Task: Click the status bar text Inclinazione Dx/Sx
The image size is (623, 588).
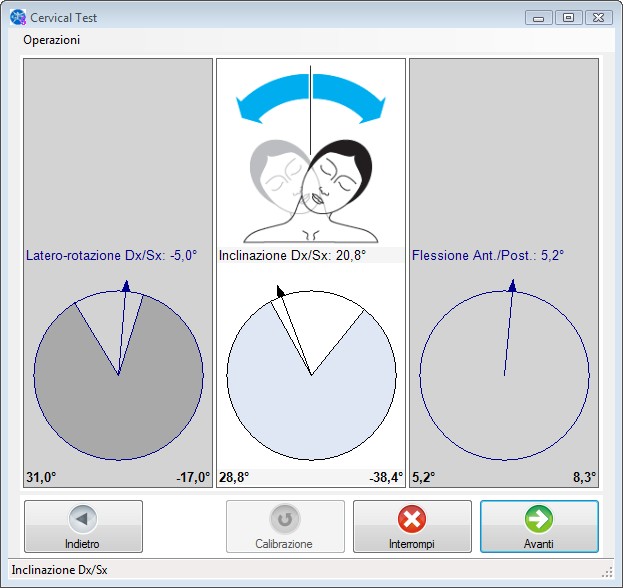Action: 60,570
